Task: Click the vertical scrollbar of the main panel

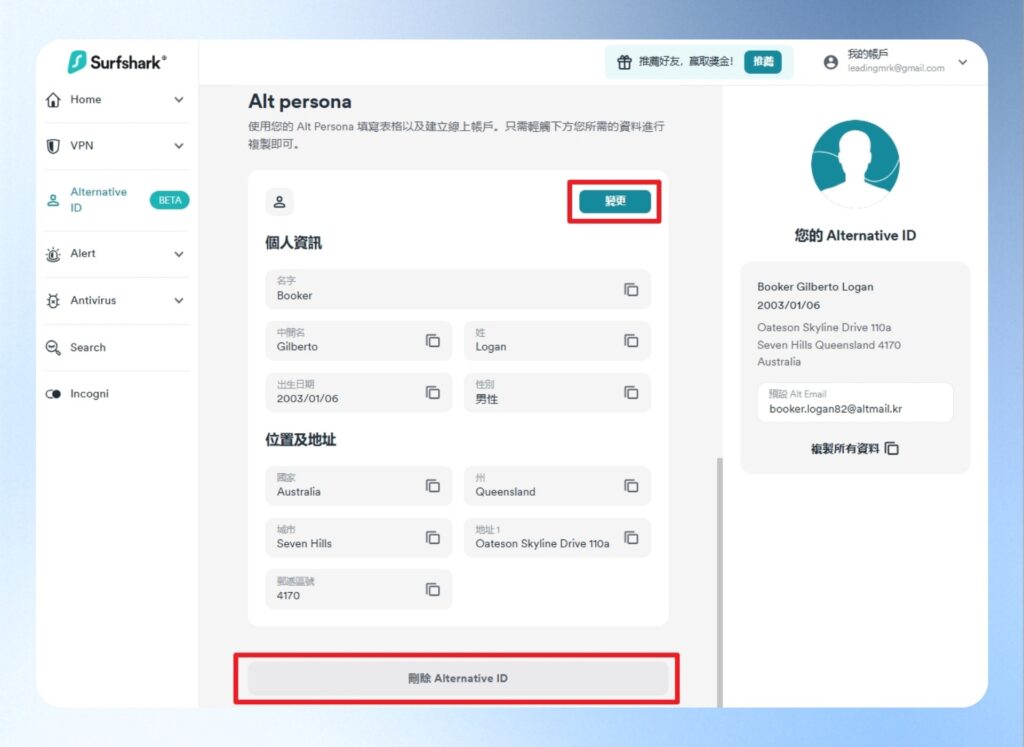Action: click(x=720, y=581)
